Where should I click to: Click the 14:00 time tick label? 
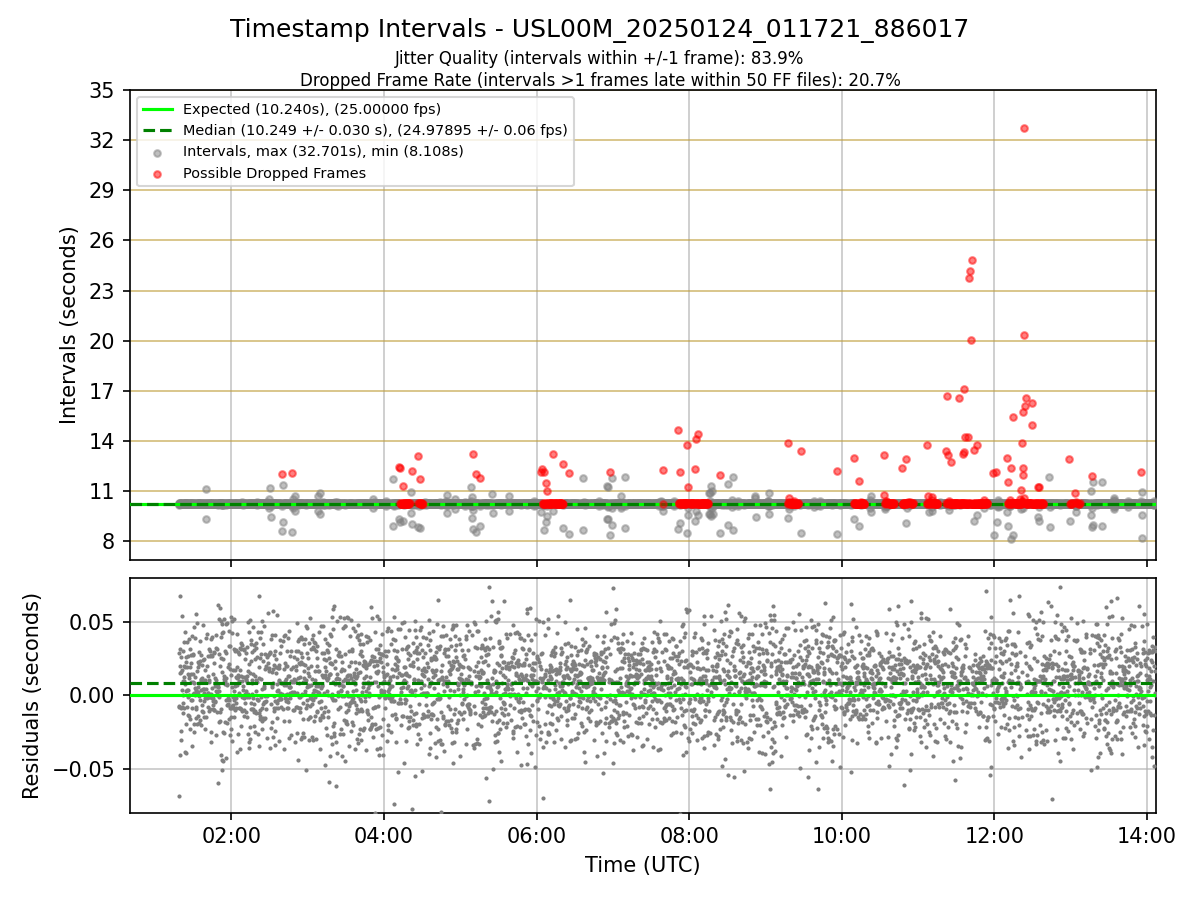pos(1147,835)
